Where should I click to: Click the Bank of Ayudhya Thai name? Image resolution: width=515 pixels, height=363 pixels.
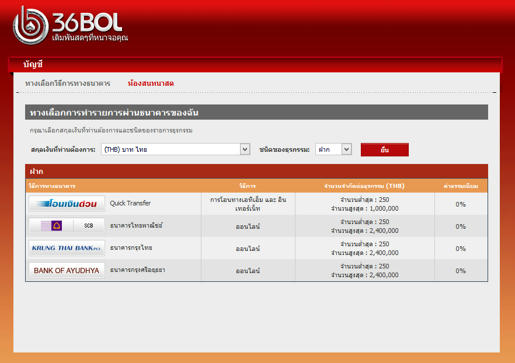137,270
